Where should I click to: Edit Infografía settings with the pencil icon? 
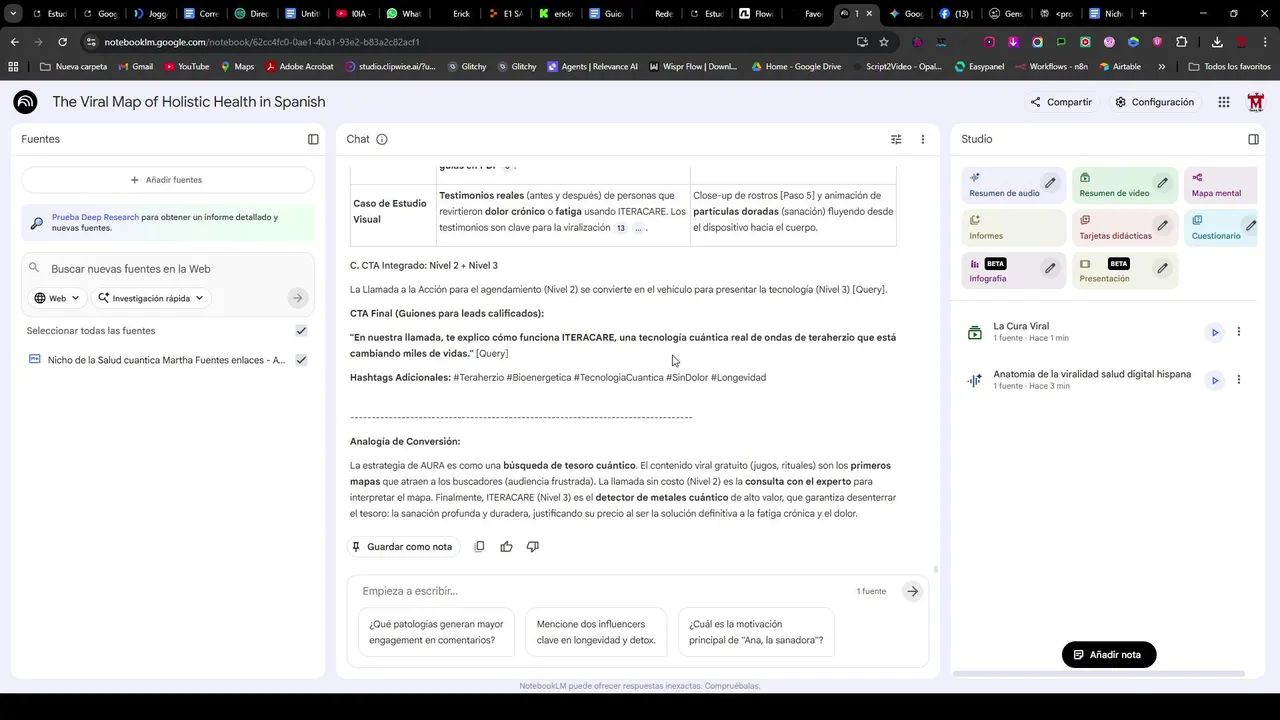[x=1050, y=268]
